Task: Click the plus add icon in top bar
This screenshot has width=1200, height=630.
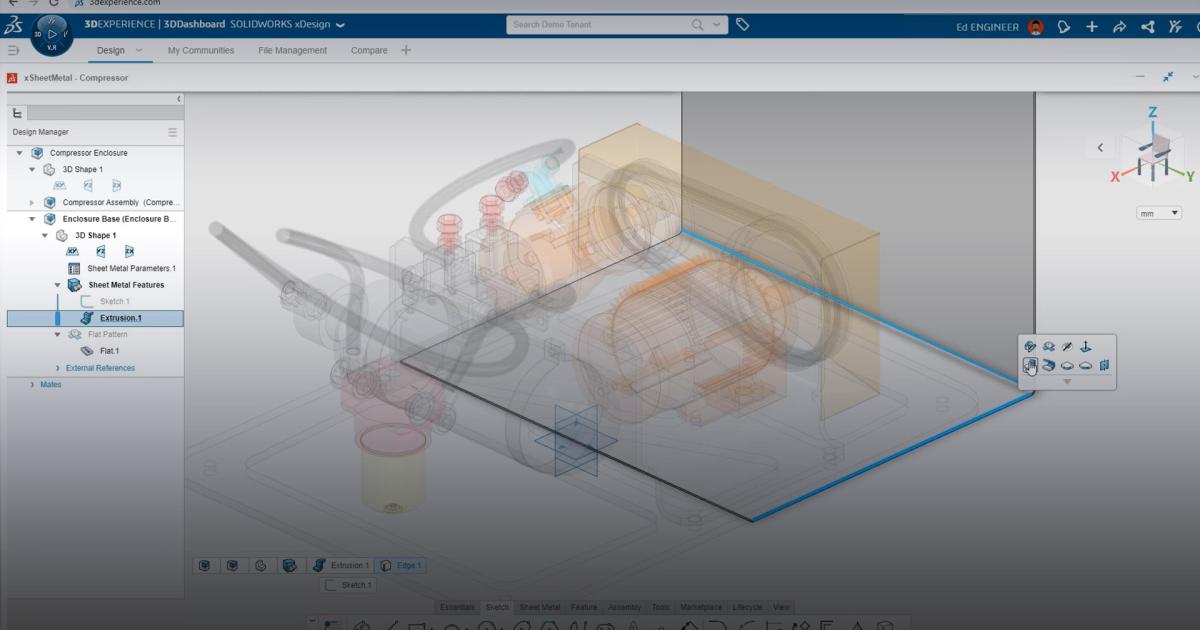Action: click(1092, 26)
